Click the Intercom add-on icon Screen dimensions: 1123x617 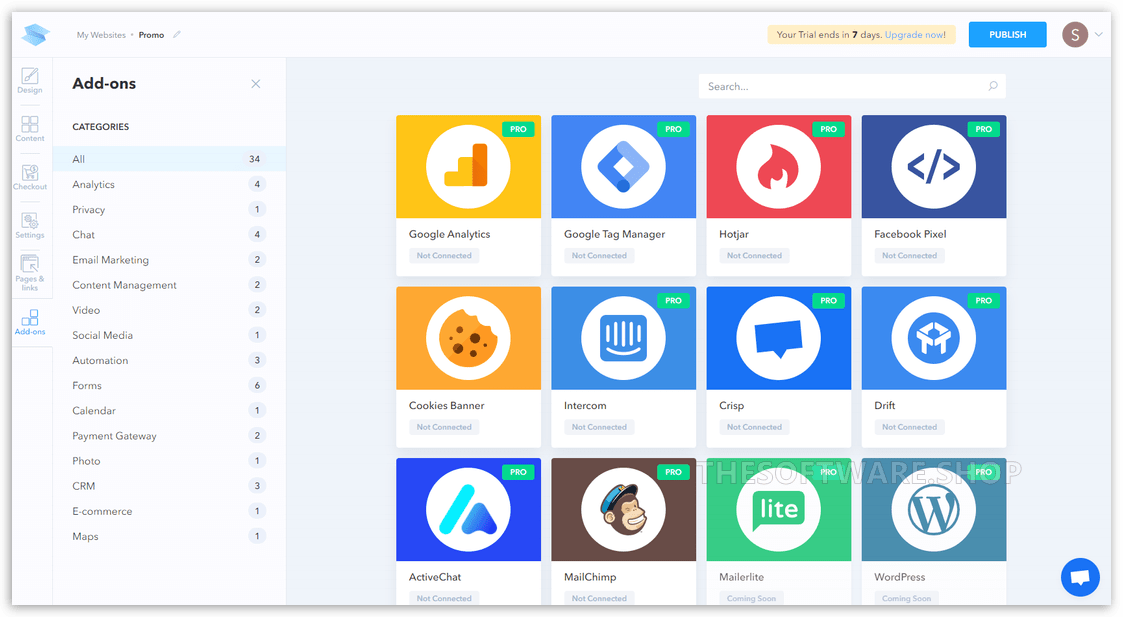(623, 338)
